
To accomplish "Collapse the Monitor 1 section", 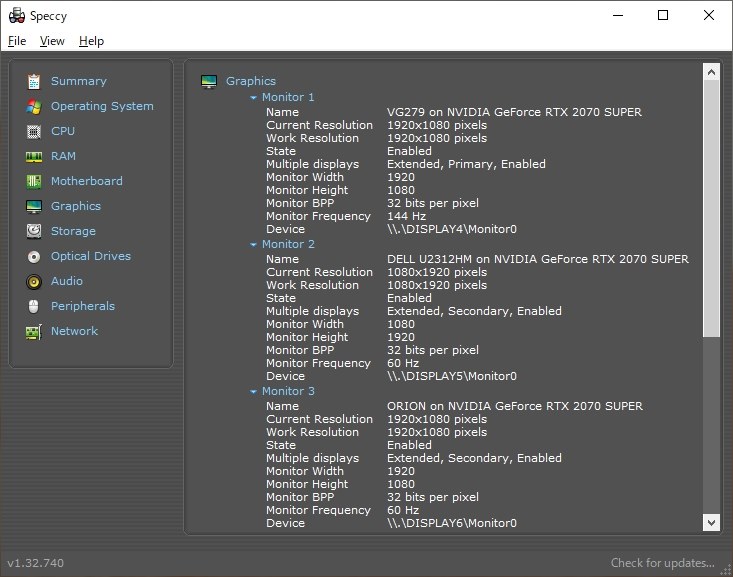I will [253, 98].
